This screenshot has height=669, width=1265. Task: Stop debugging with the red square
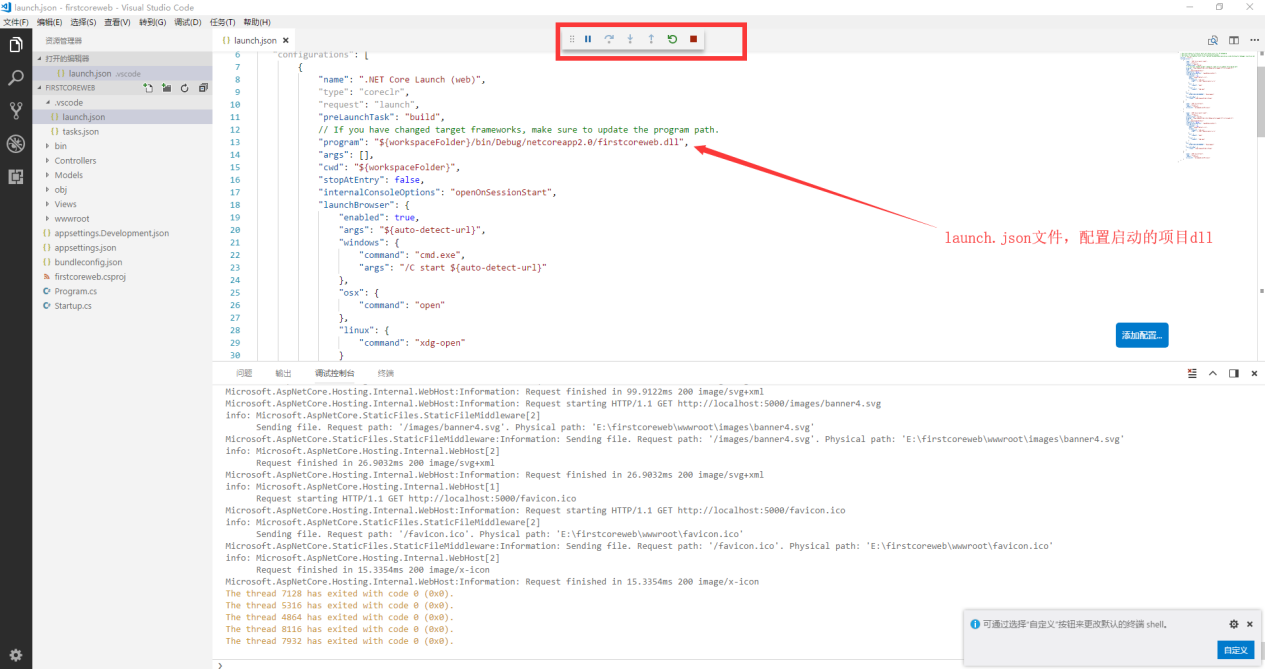point(693,39)
